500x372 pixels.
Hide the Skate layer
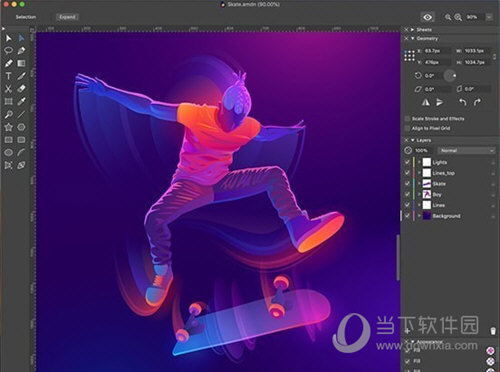coord(407,183)
